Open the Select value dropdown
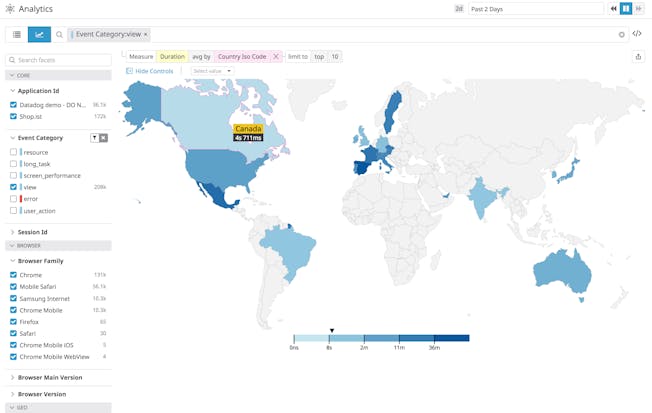 (x=211, y=71)
